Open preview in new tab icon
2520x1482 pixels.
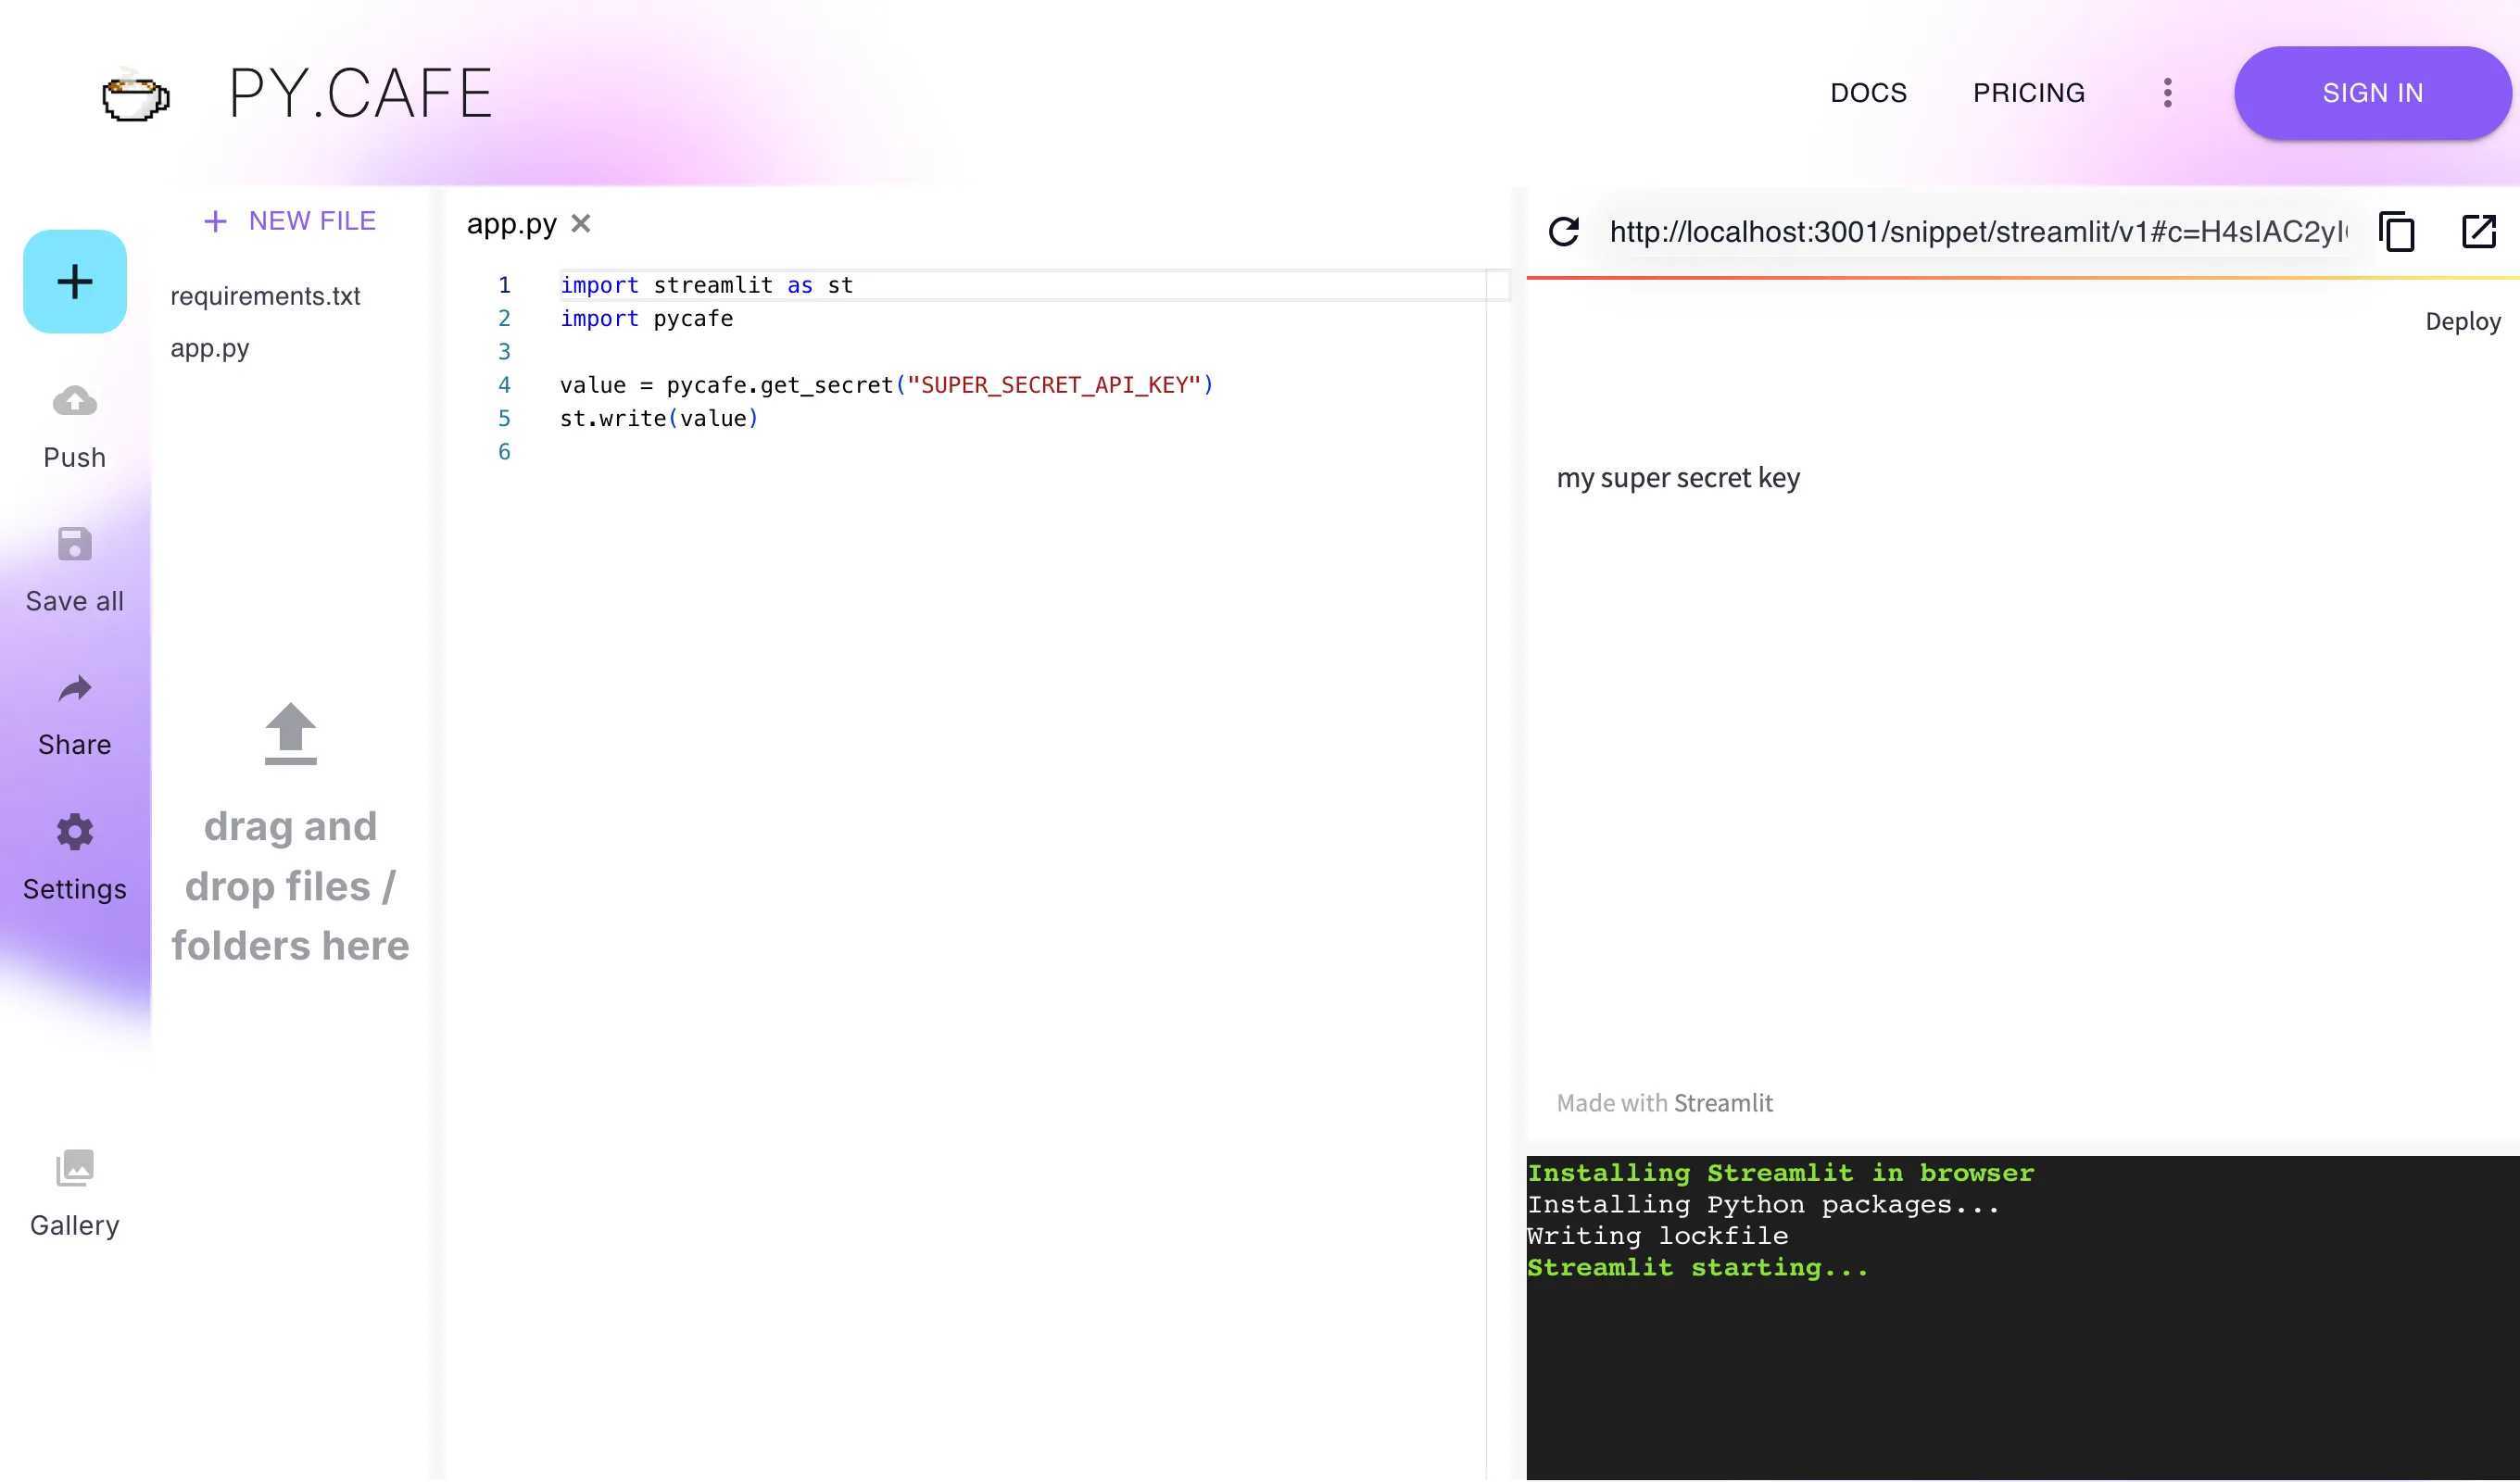tap(2479, 232)
